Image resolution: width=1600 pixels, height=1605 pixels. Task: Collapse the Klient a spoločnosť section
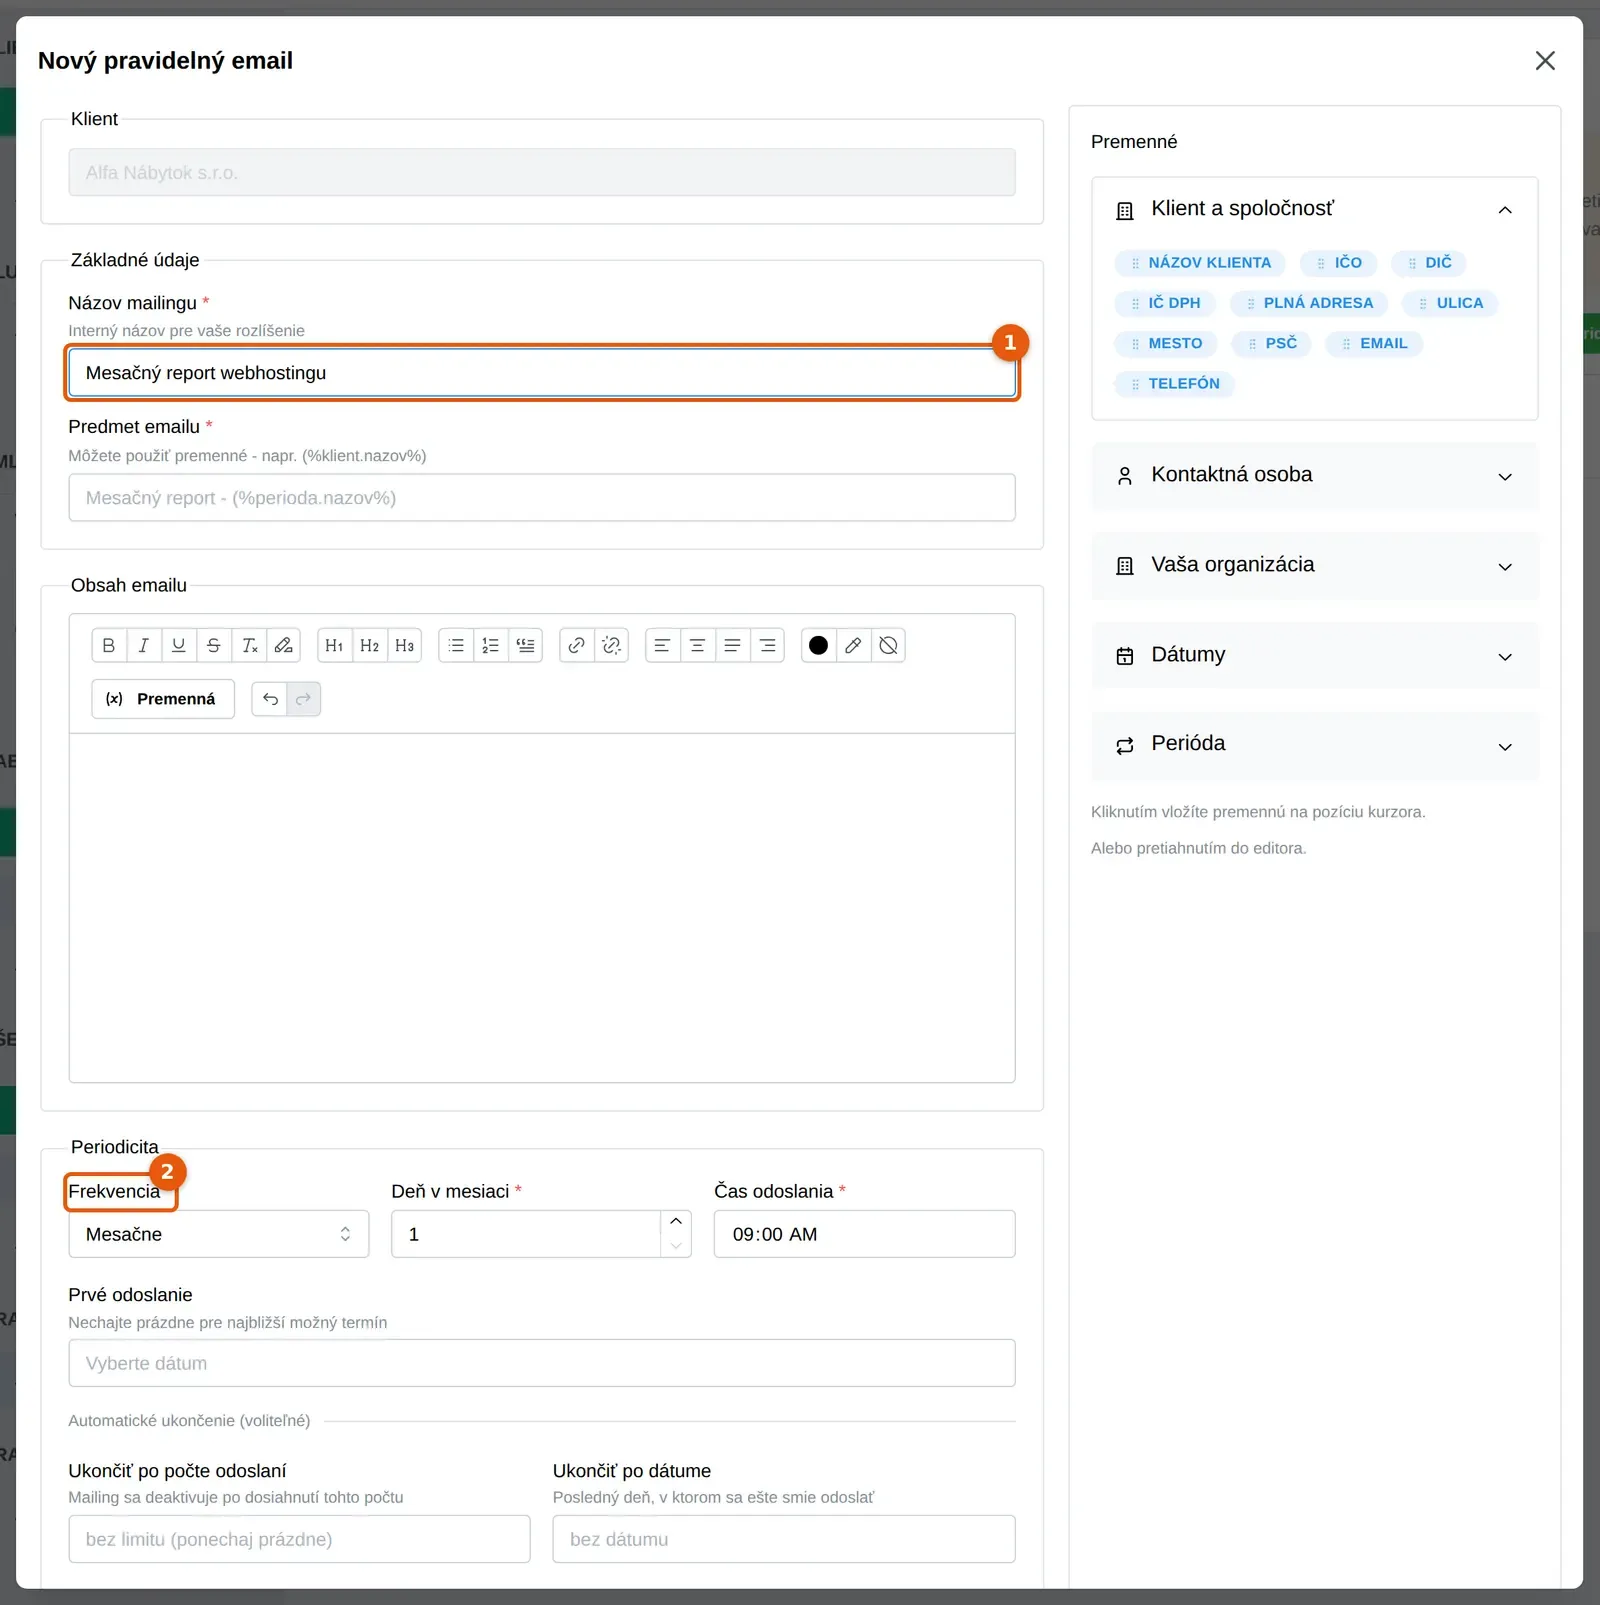(1315, 209)
